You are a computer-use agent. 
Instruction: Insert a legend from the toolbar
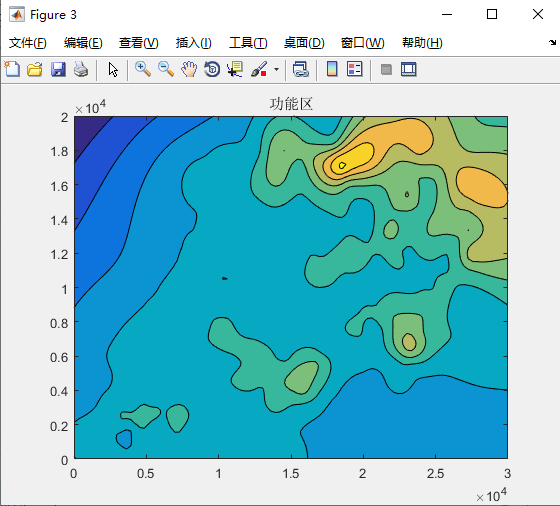pyautogui.click(x=355, y=69)
